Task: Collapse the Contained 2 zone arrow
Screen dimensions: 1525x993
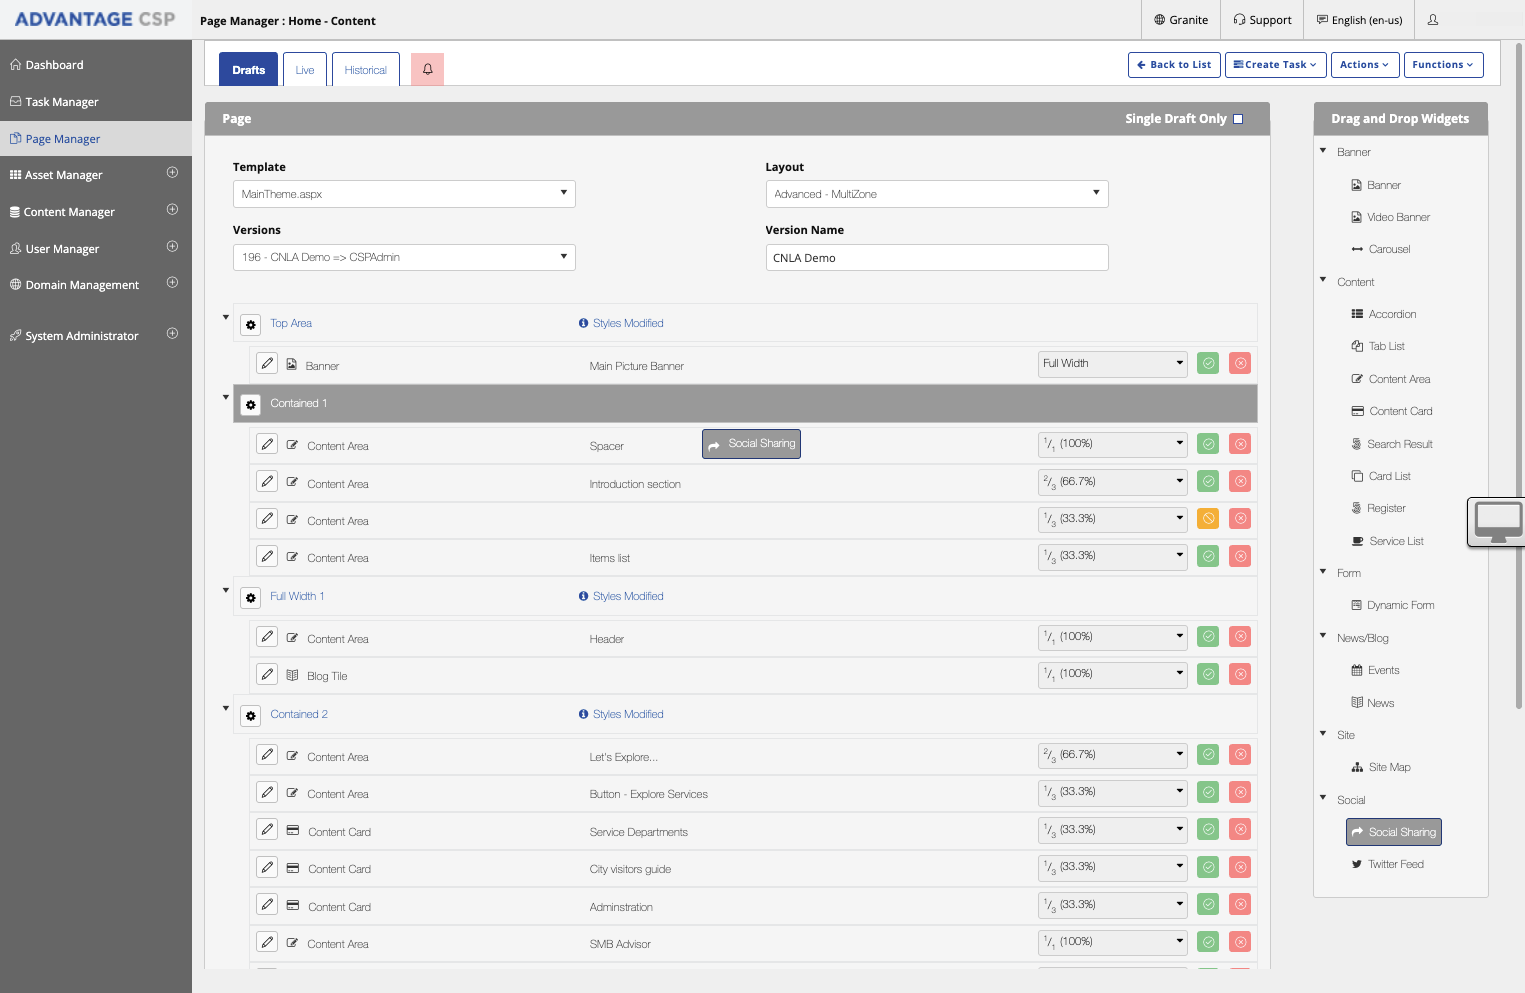Action: 226,708
